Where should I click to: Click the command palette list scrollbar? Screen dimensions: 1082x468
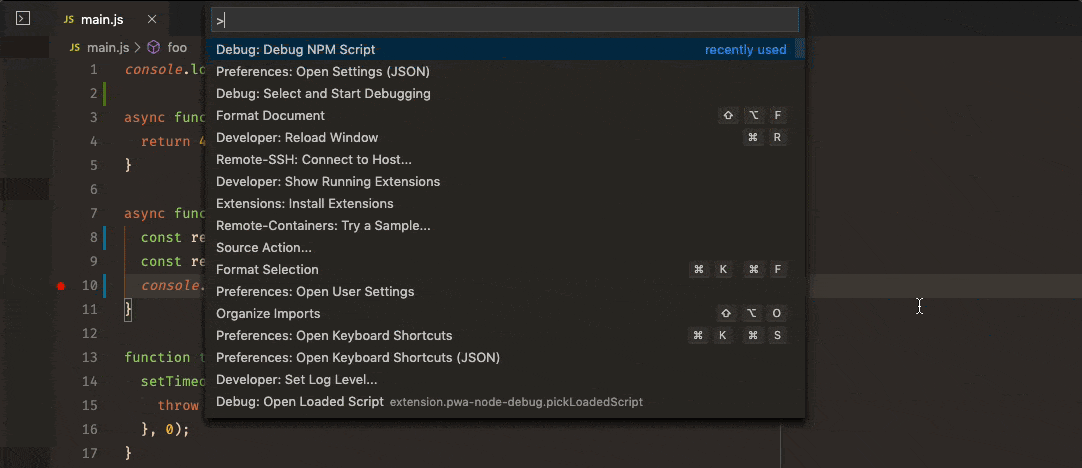800,49
